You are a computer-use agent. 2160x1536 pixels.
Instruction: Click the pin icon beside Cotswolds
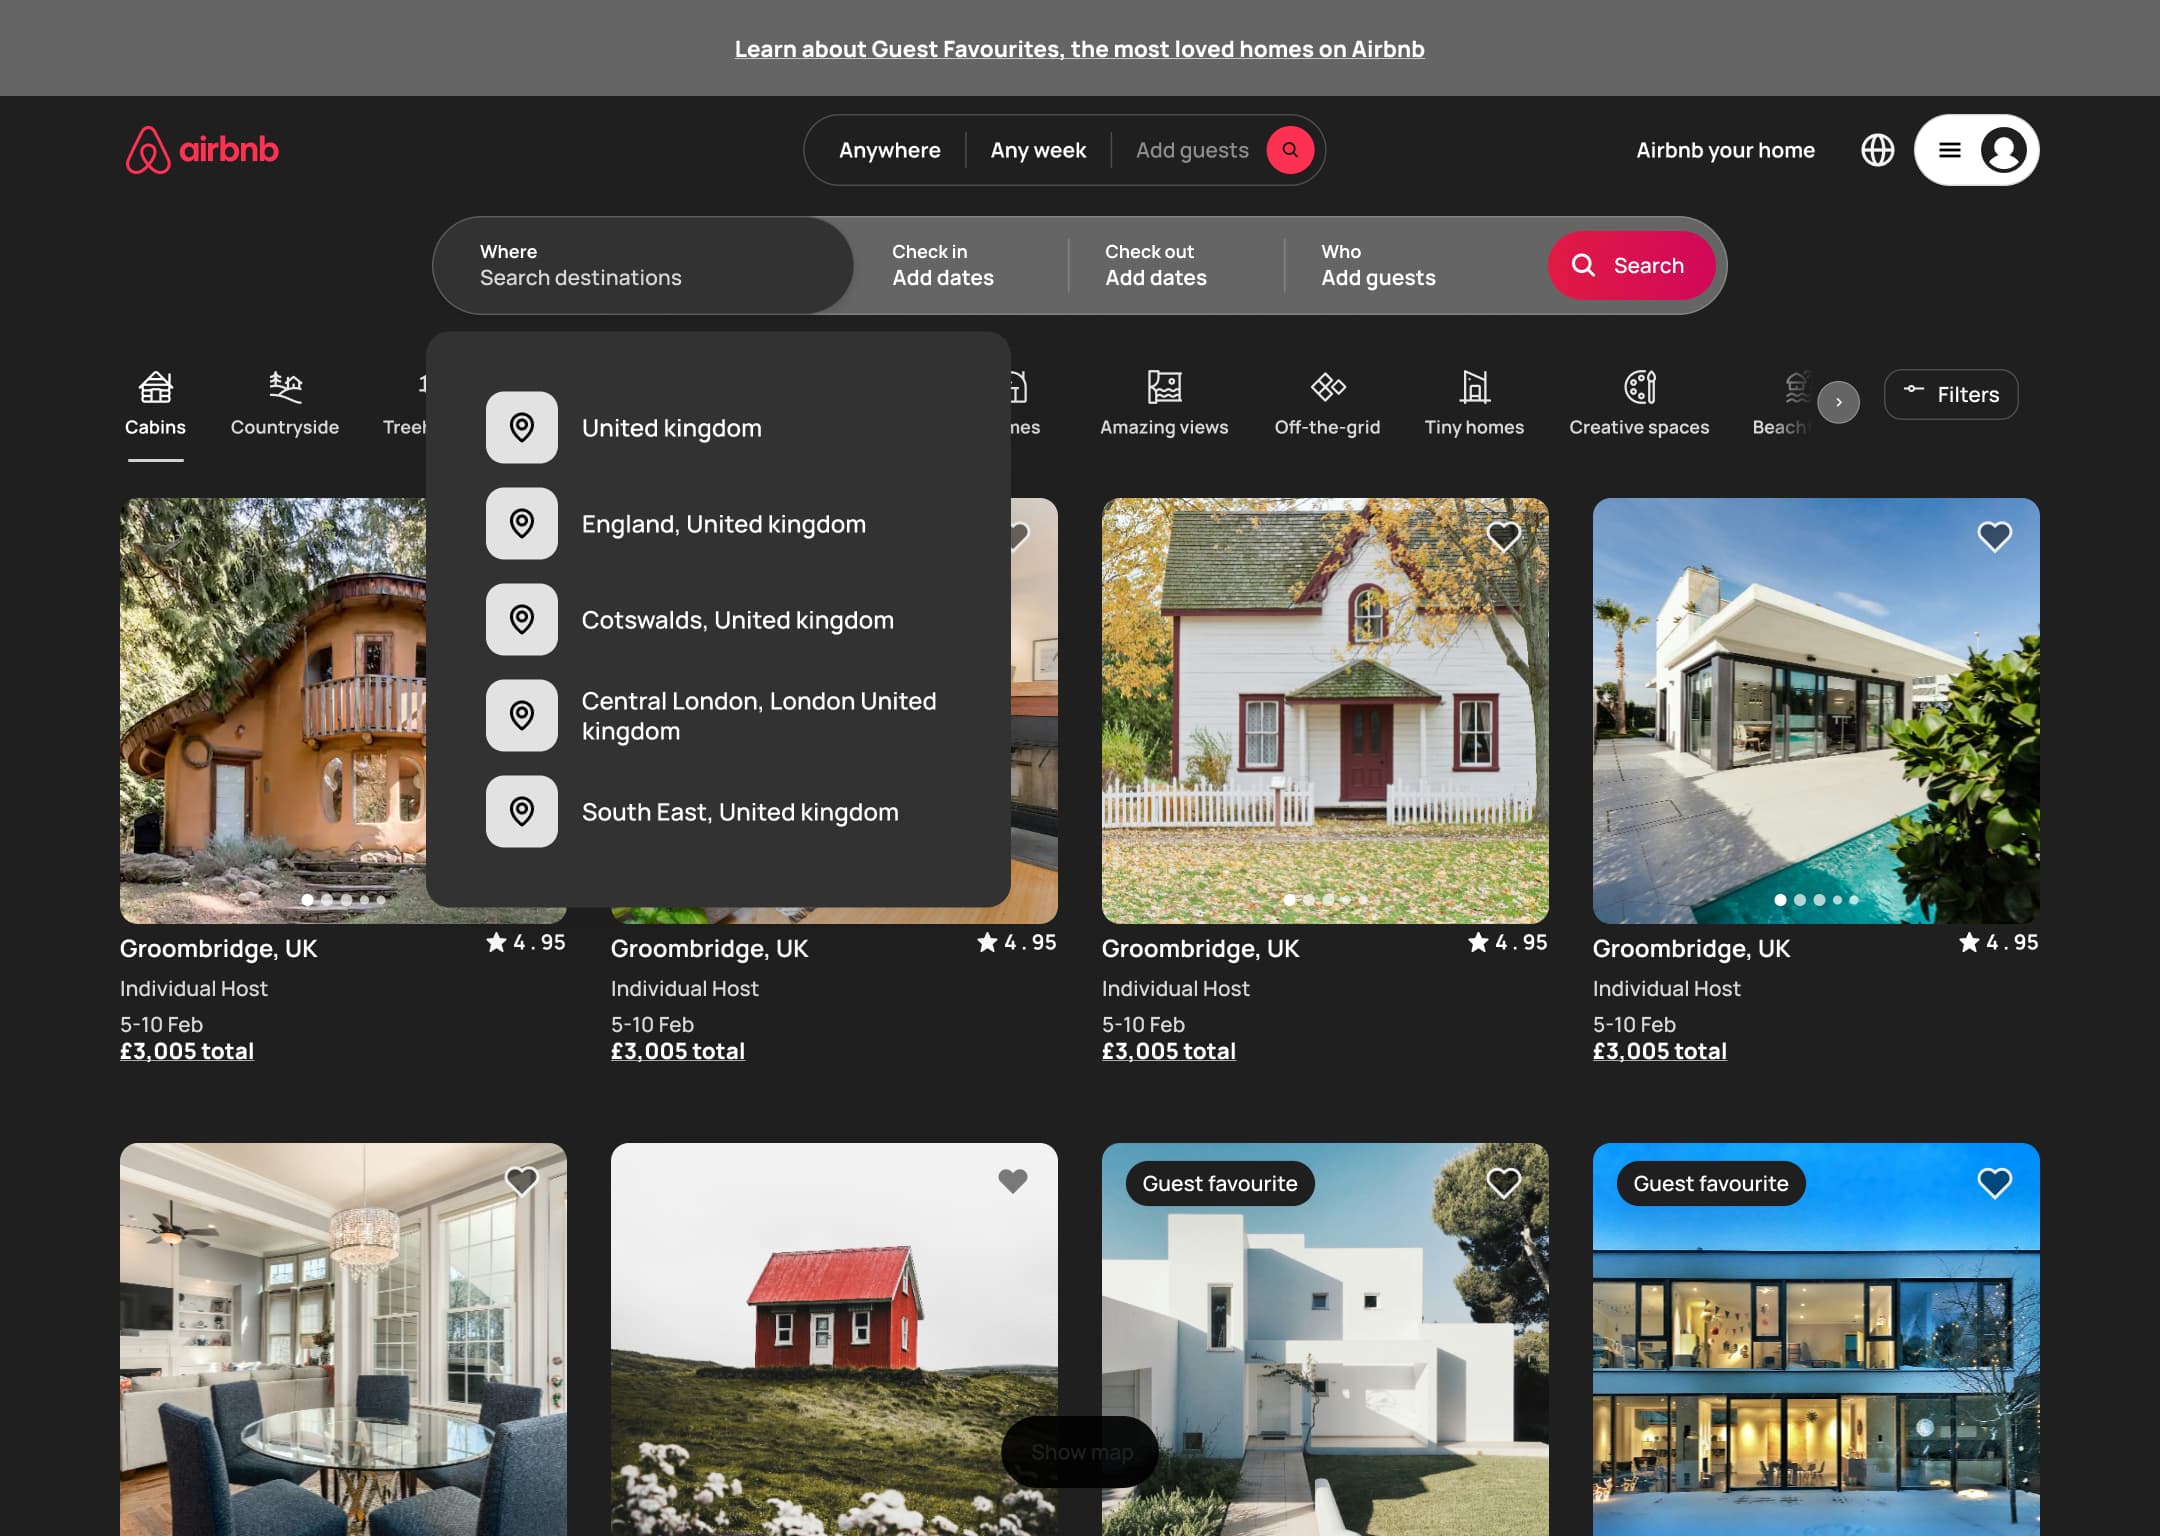tap(521, 619)
